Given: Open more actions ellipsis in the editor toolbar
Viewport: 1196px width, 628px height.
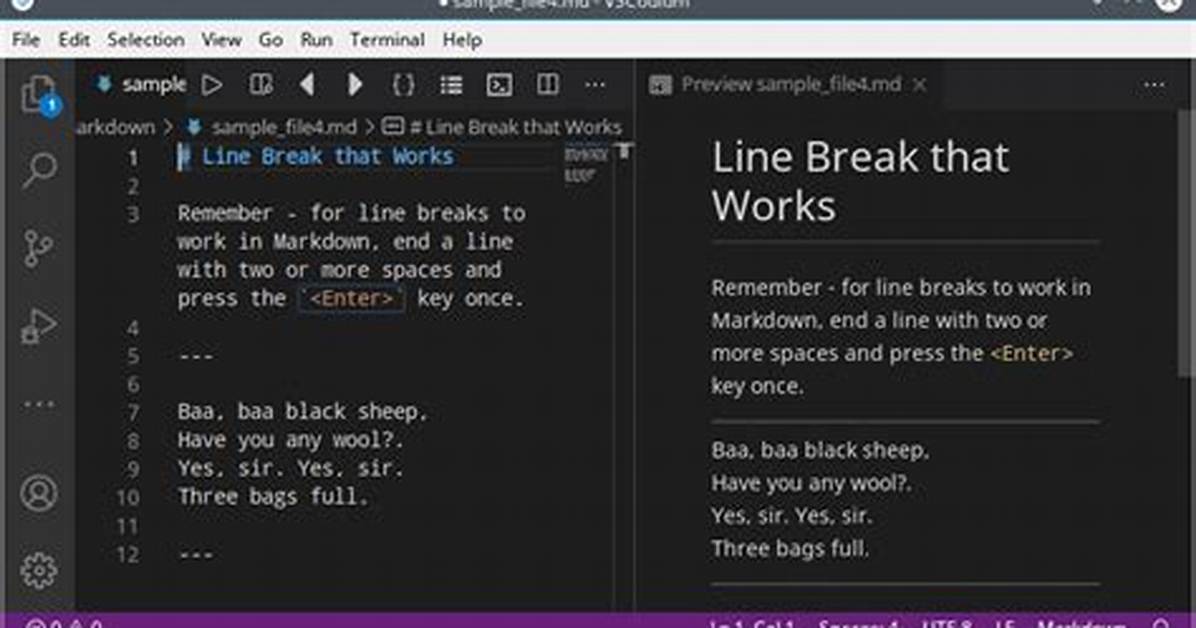Looking at the screenshot, I should [x=595, y=85].
